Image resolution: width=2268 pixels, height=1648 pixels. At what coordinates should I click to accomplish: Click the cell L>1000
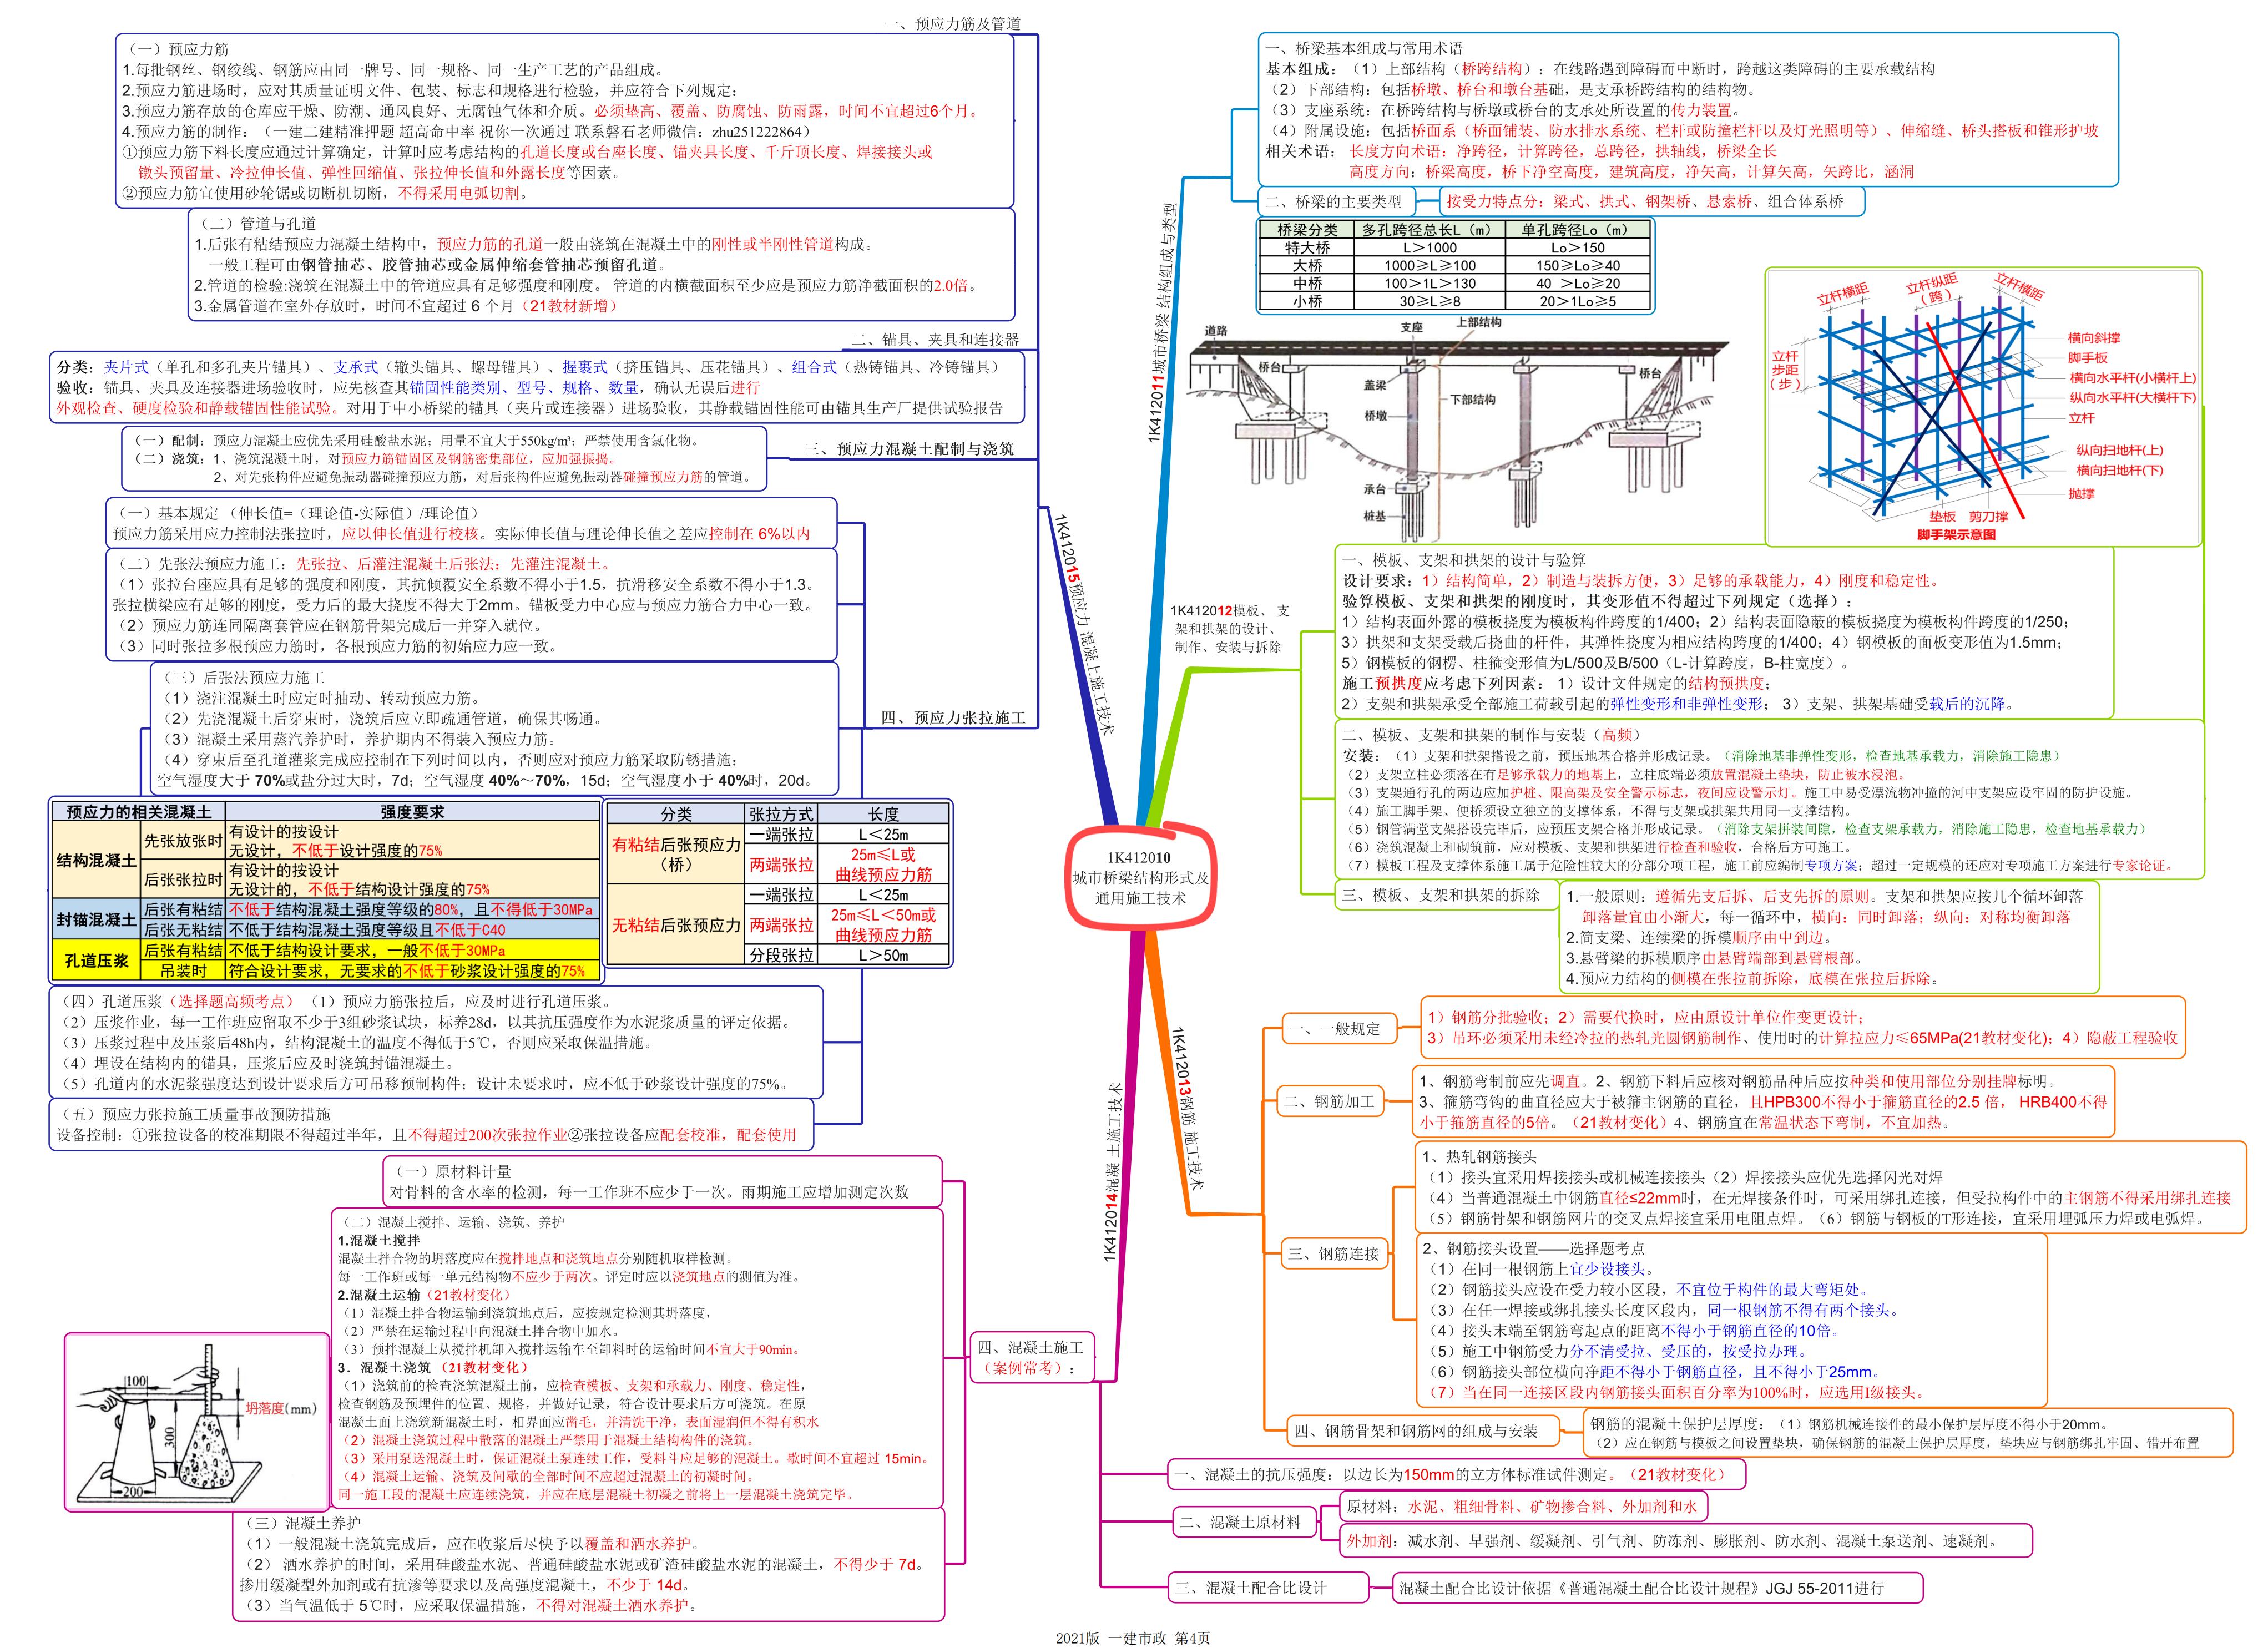1429,247
